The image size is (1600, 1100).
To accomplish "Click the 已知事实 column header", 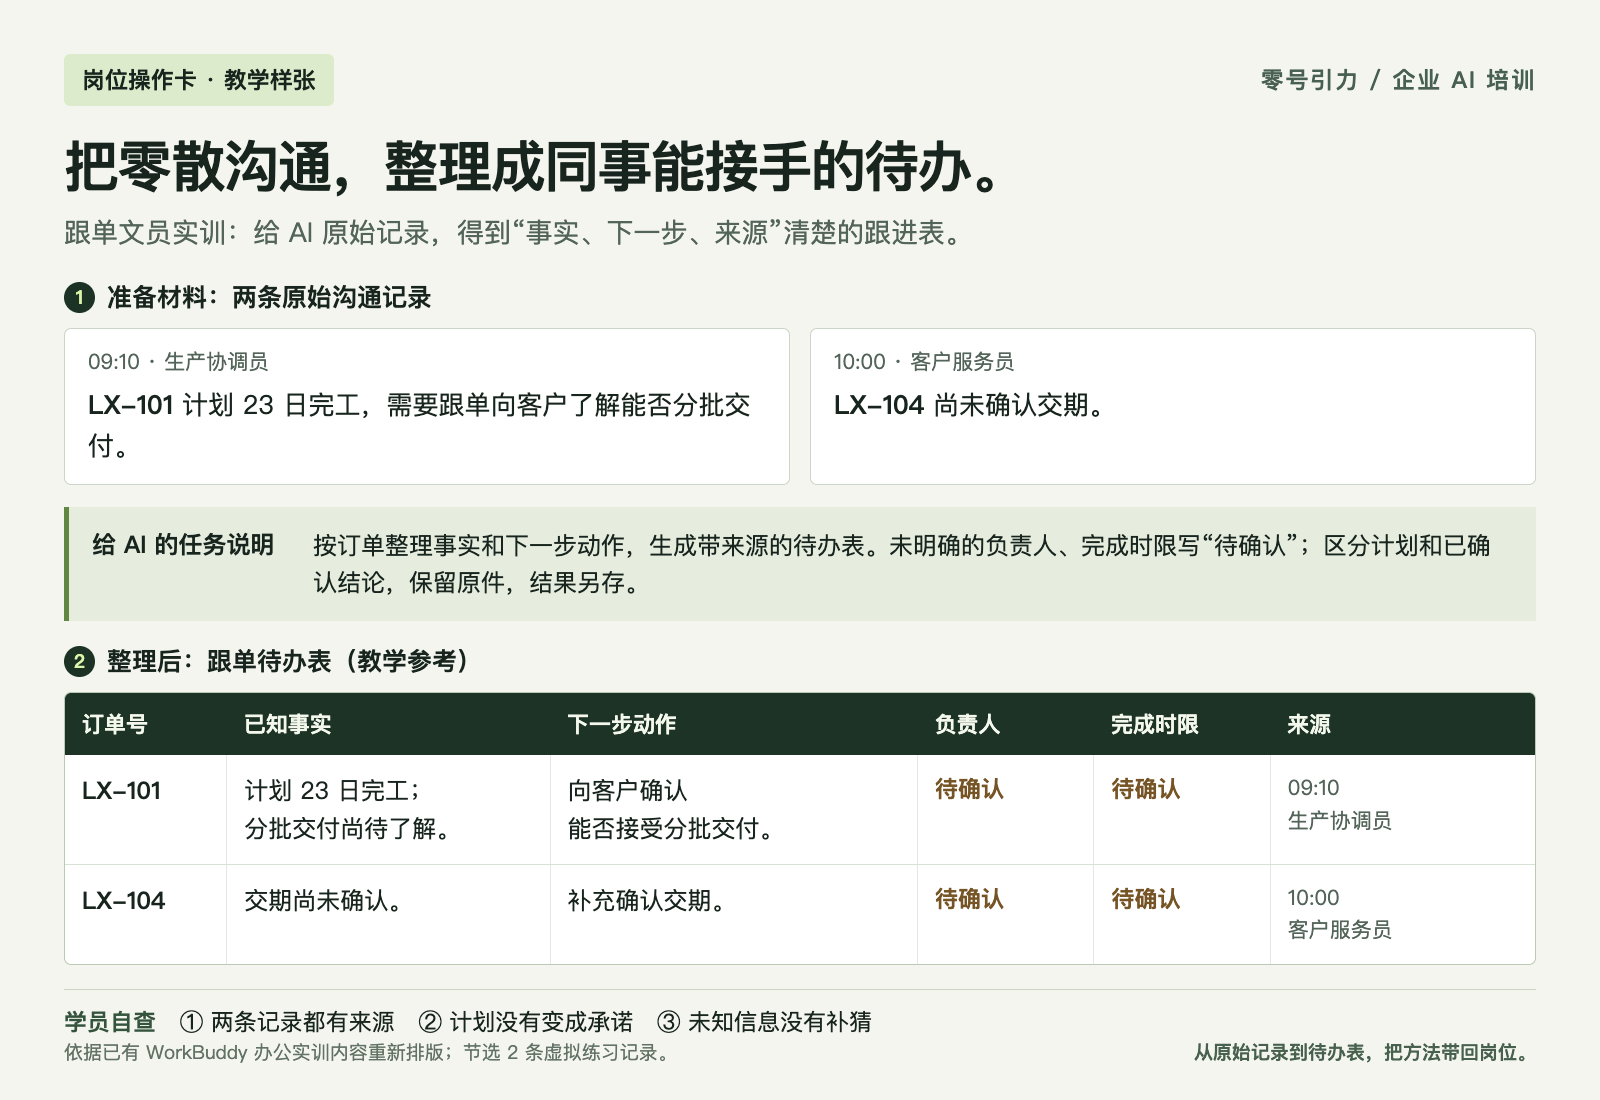I will [288, 724].
